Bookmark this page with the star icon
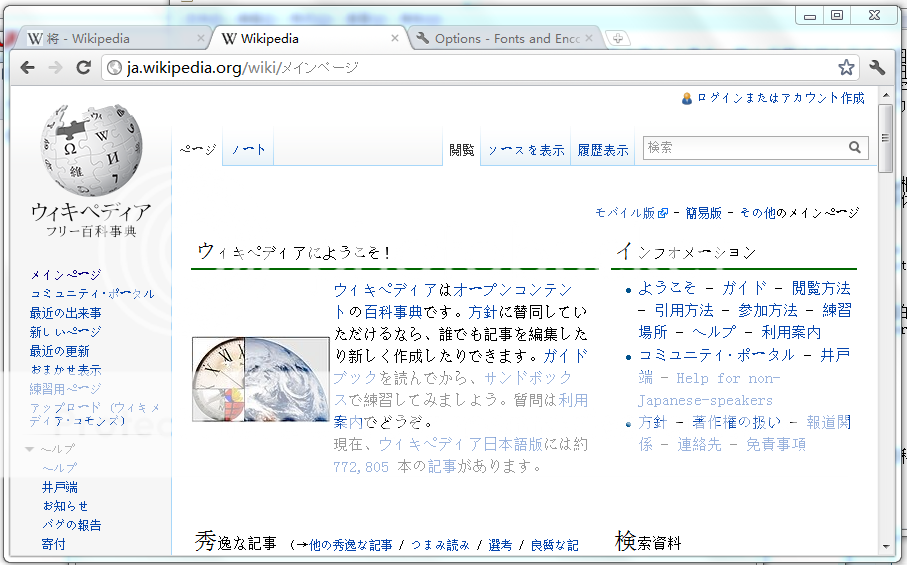 [x=846, y=68]
